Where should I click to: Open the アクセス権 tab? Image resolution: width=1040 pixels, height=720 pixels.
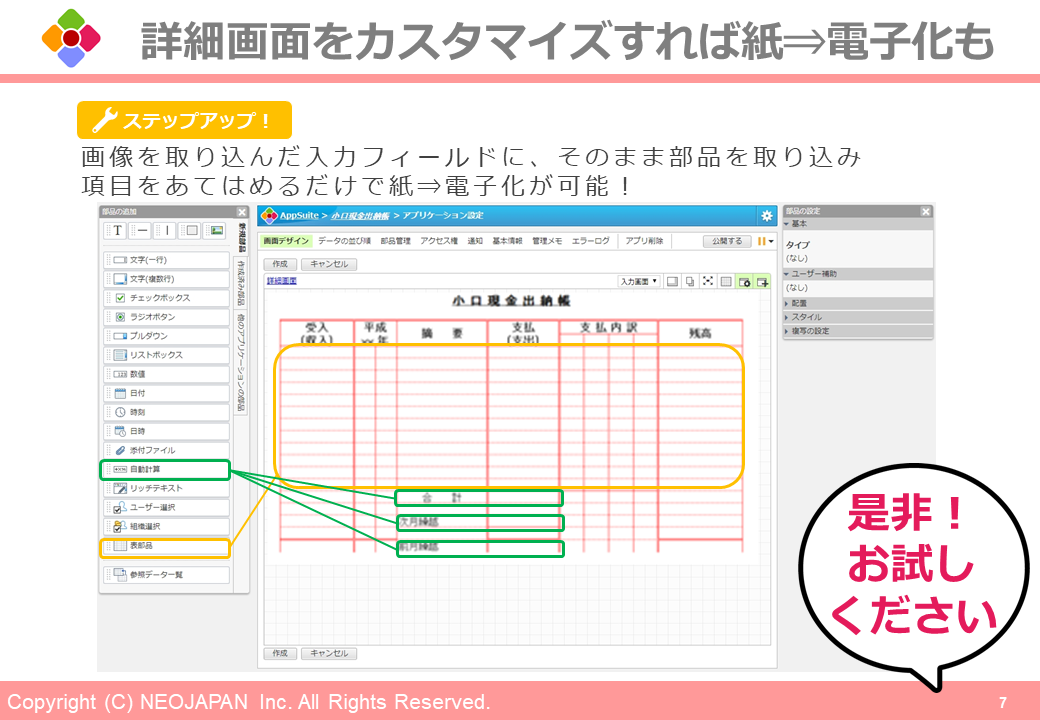(439, 241)
